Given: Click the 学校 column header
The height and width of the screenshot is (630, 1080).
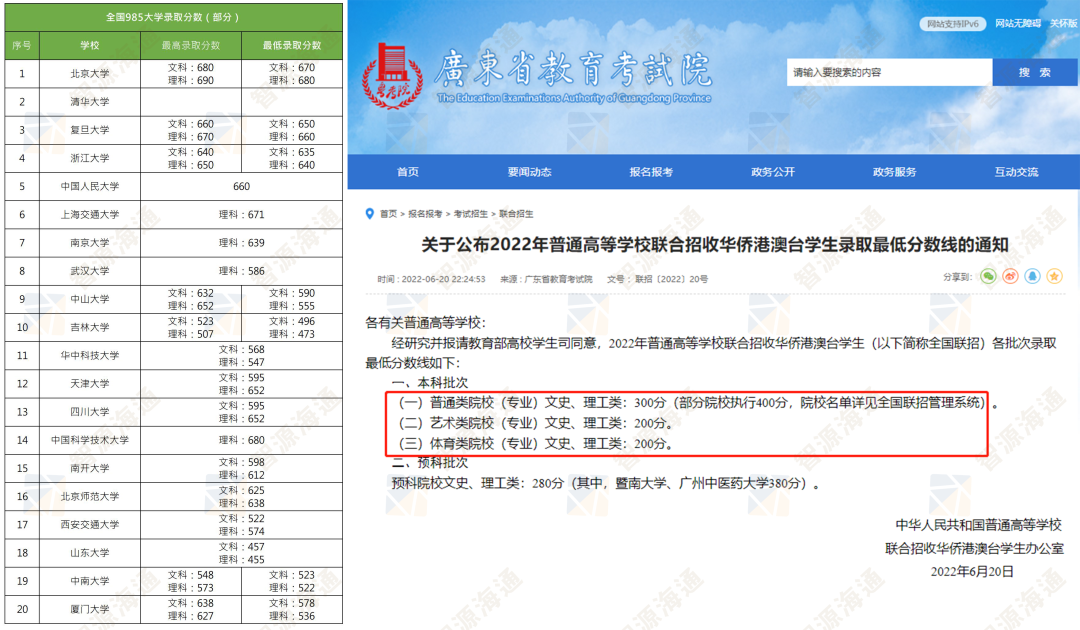Looking at the screenshot, I should [x=90, y=45].
